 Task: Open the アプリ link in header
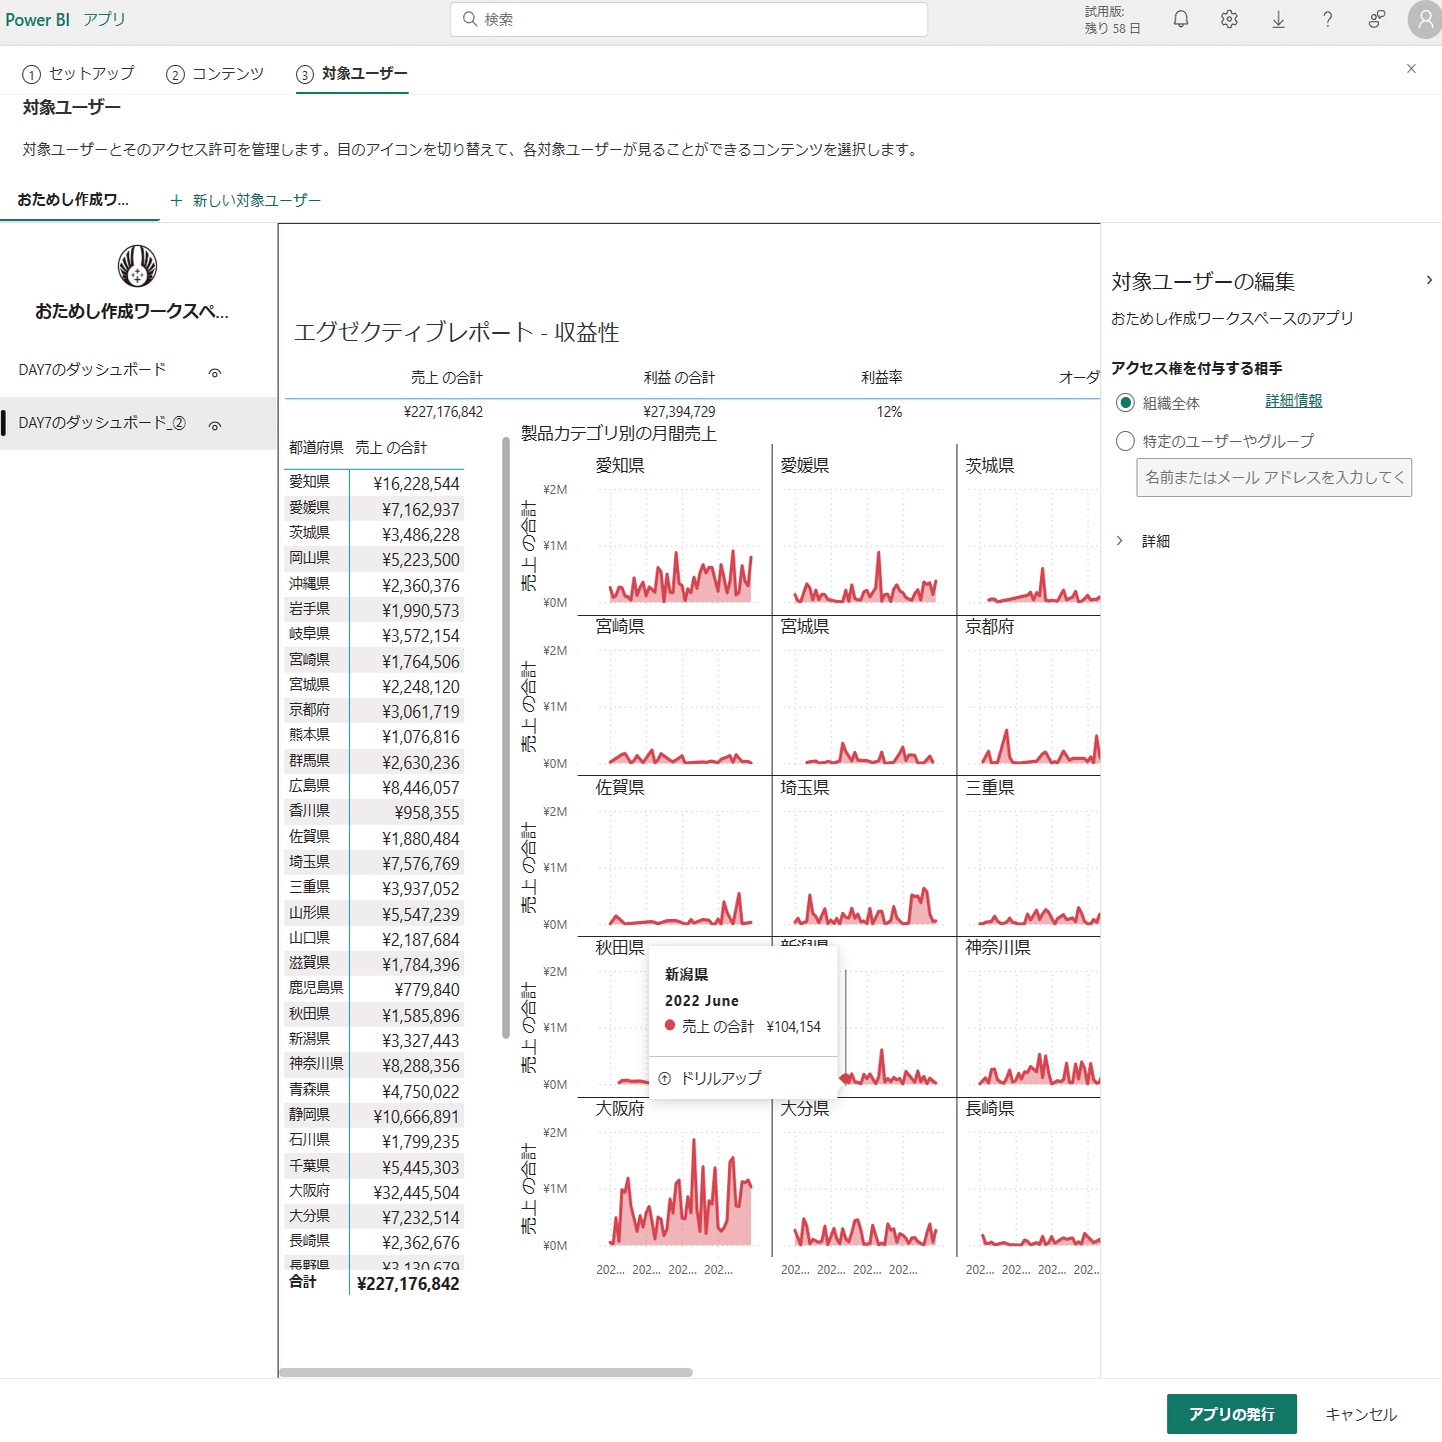104,19
